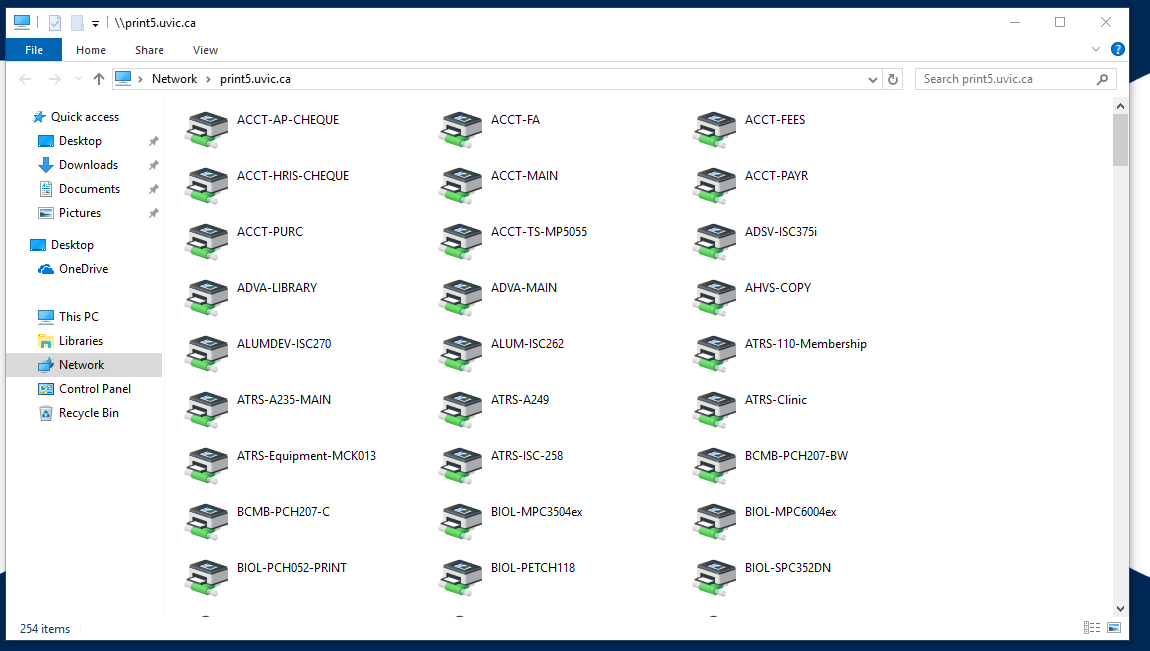This screenshot has height=651, width=1150.
Task: Select the ACCT-FA printer icon
Action: [x=461, y=129]
